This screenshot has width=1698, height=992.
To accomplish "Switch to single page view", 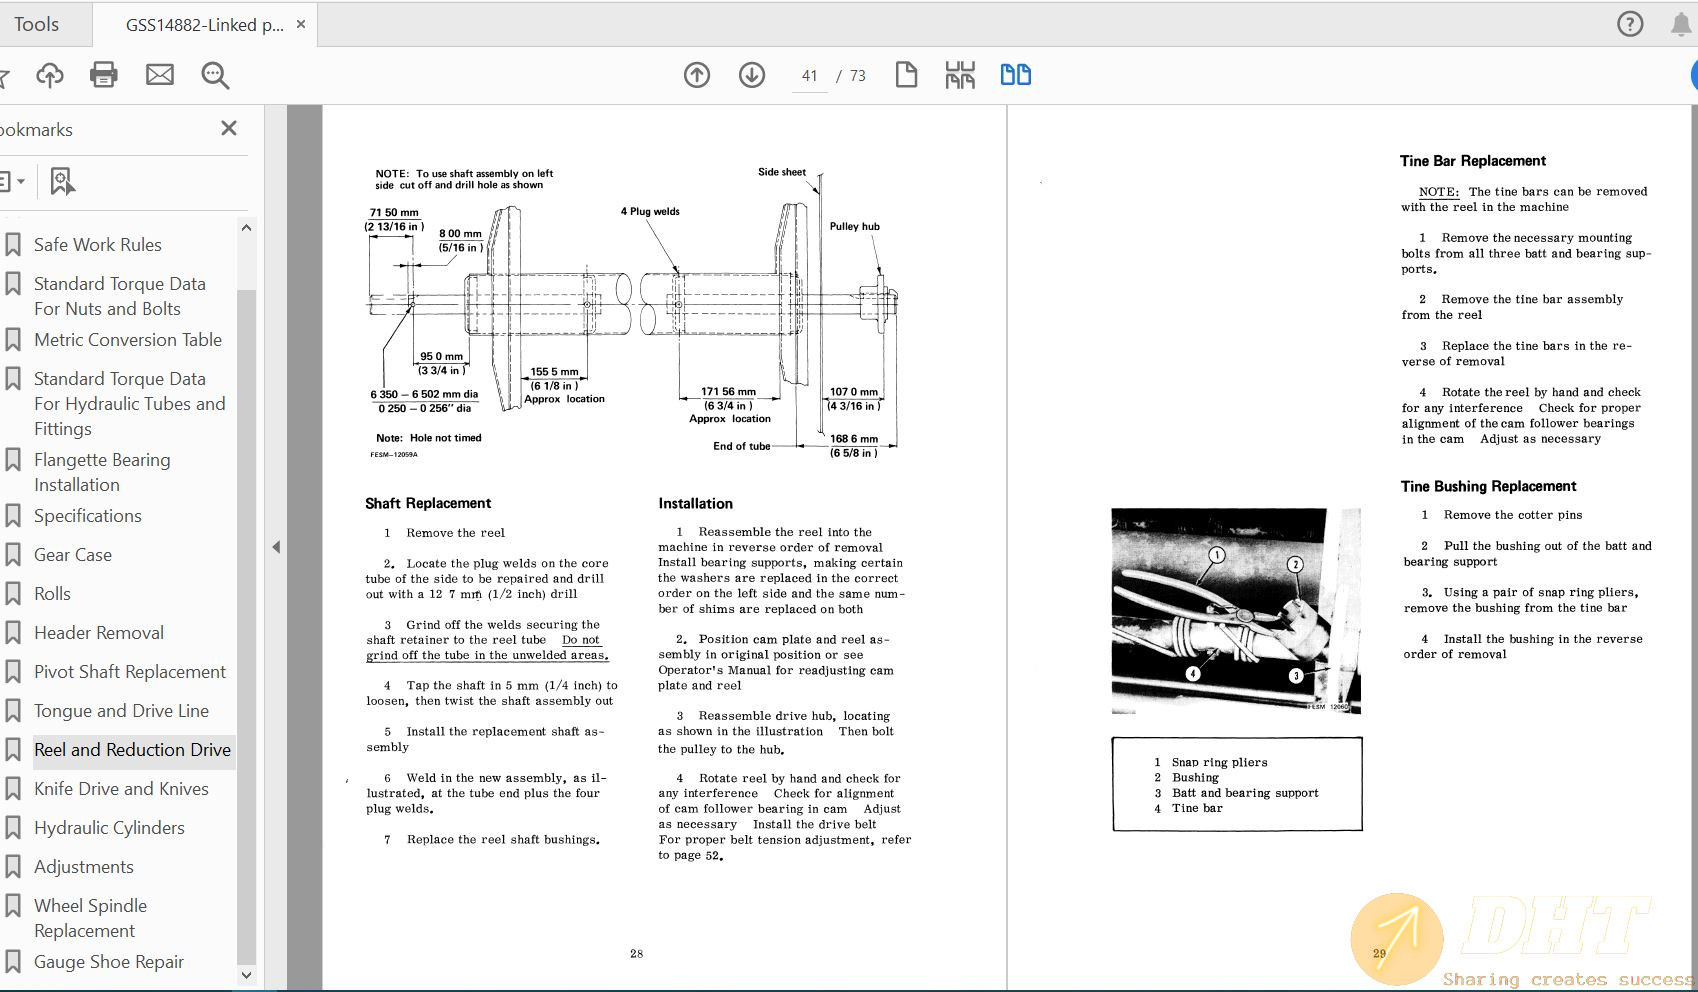I will pyautogui.click(x=906, y=75).
